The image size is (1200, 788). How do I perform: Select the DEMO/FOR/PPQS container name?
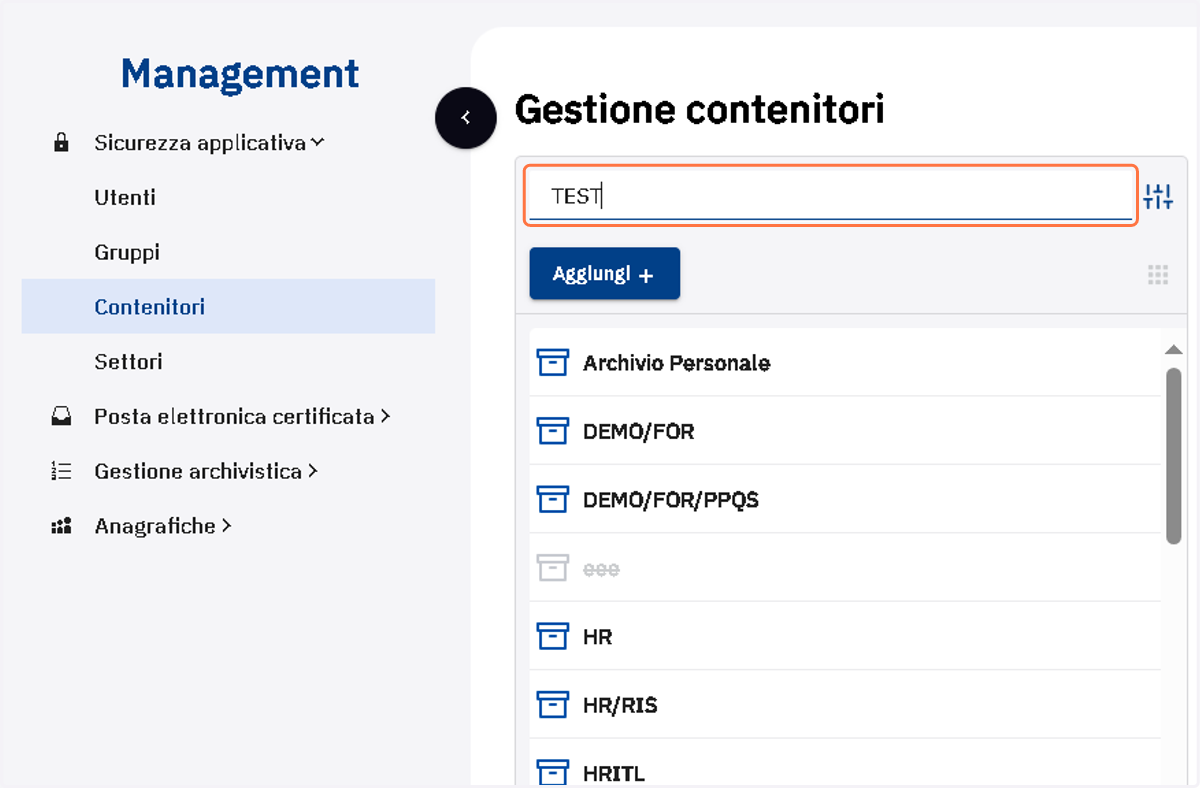(x=671, y=500)
